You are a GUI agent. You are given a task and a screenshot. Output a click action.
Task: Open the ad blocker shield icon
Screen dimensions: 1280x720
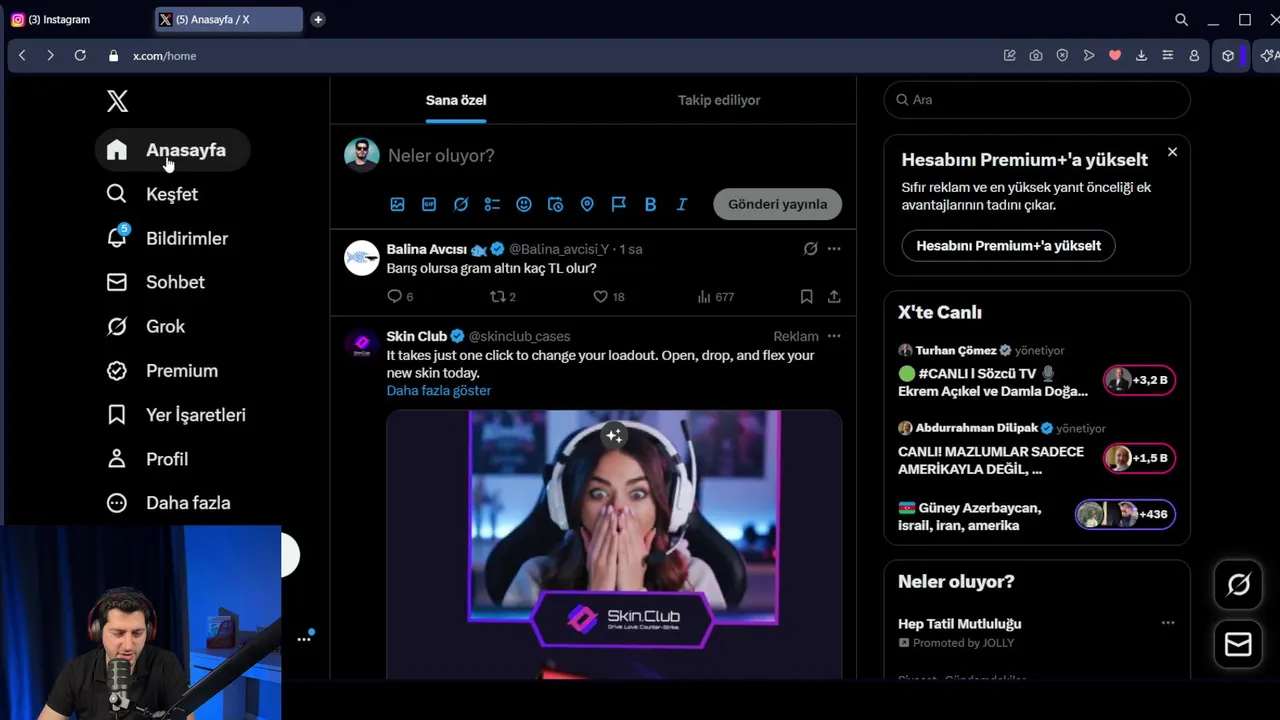point(1062,56)
